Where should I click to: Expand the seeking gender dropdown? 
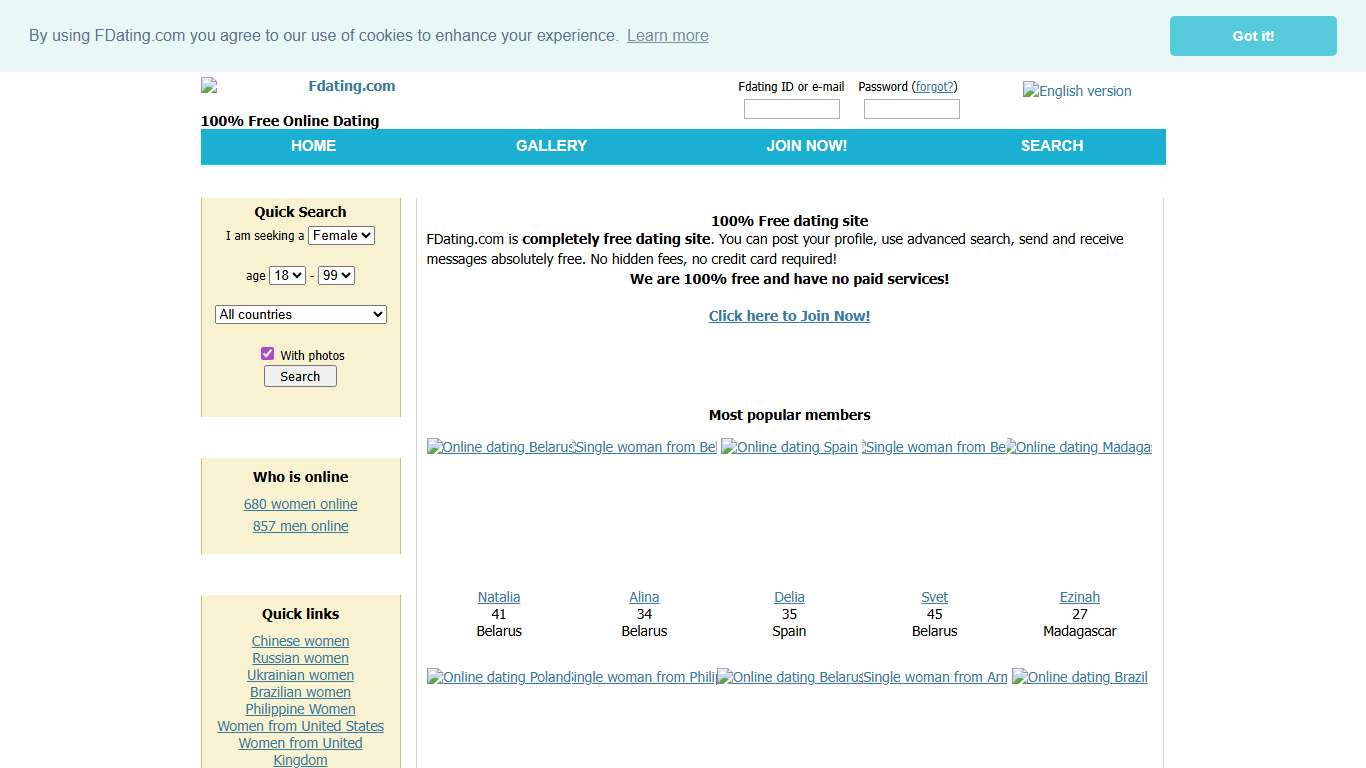341,236
